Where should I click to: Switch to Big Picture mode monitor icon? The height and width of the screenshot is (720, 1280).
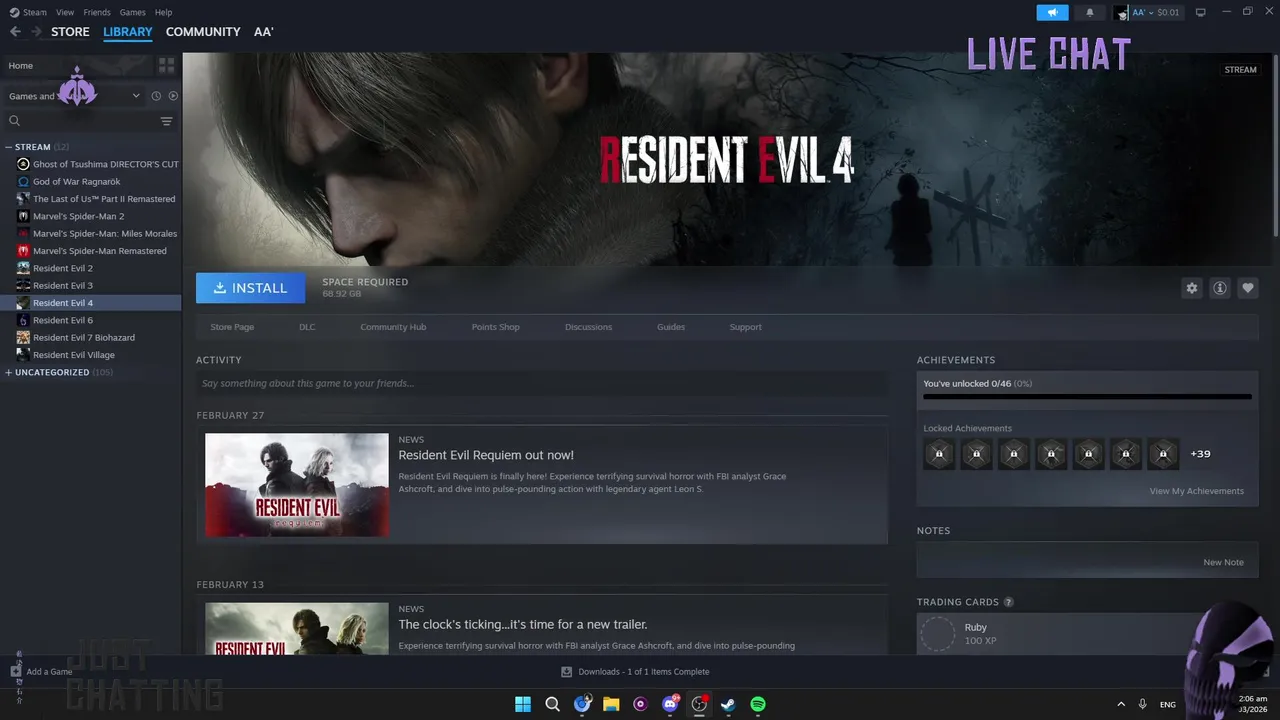[x=1201, y=12]
